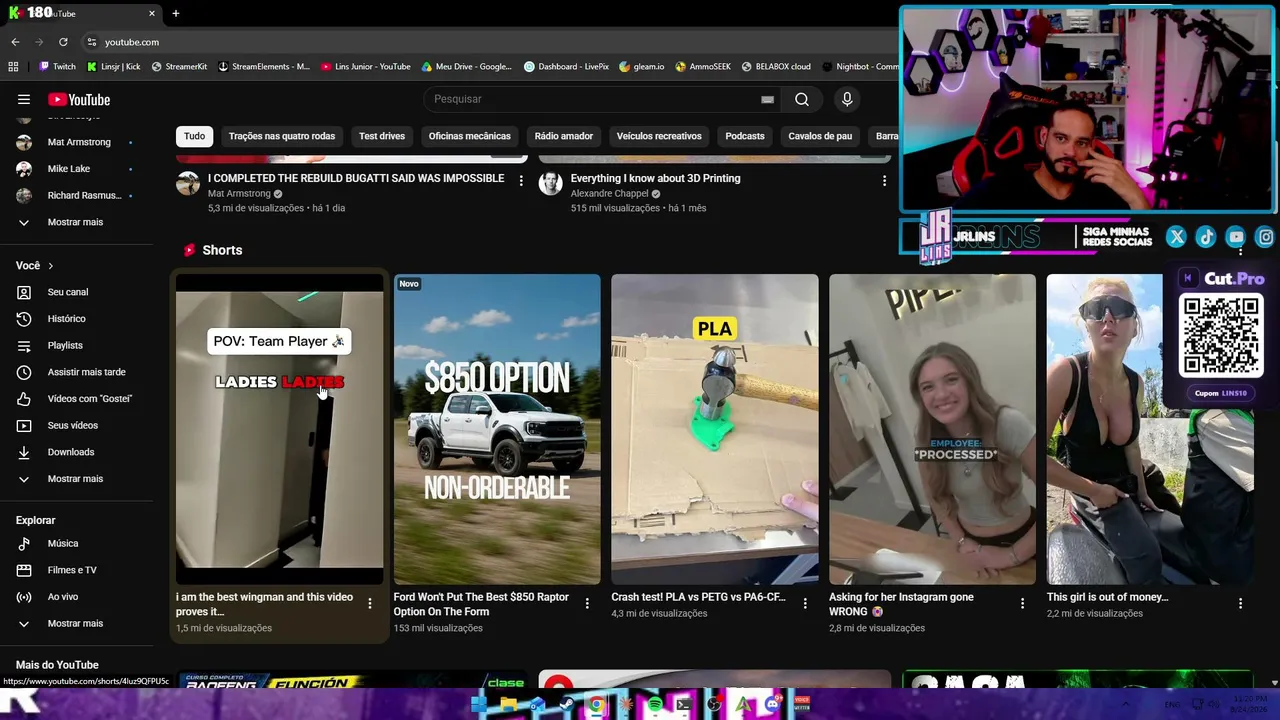Expand the Você section chevron
The image size is (1280, 720).
(51, 266)
